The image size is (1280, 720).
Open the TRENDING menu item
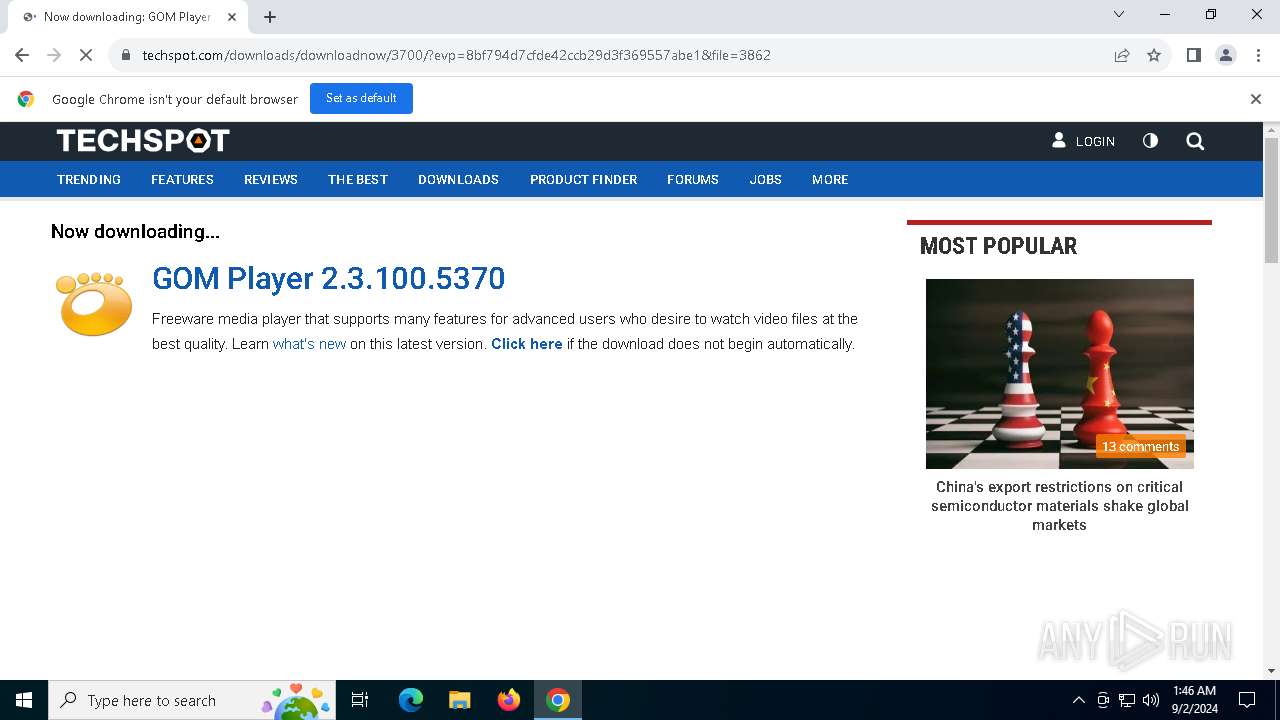point(89,180)
